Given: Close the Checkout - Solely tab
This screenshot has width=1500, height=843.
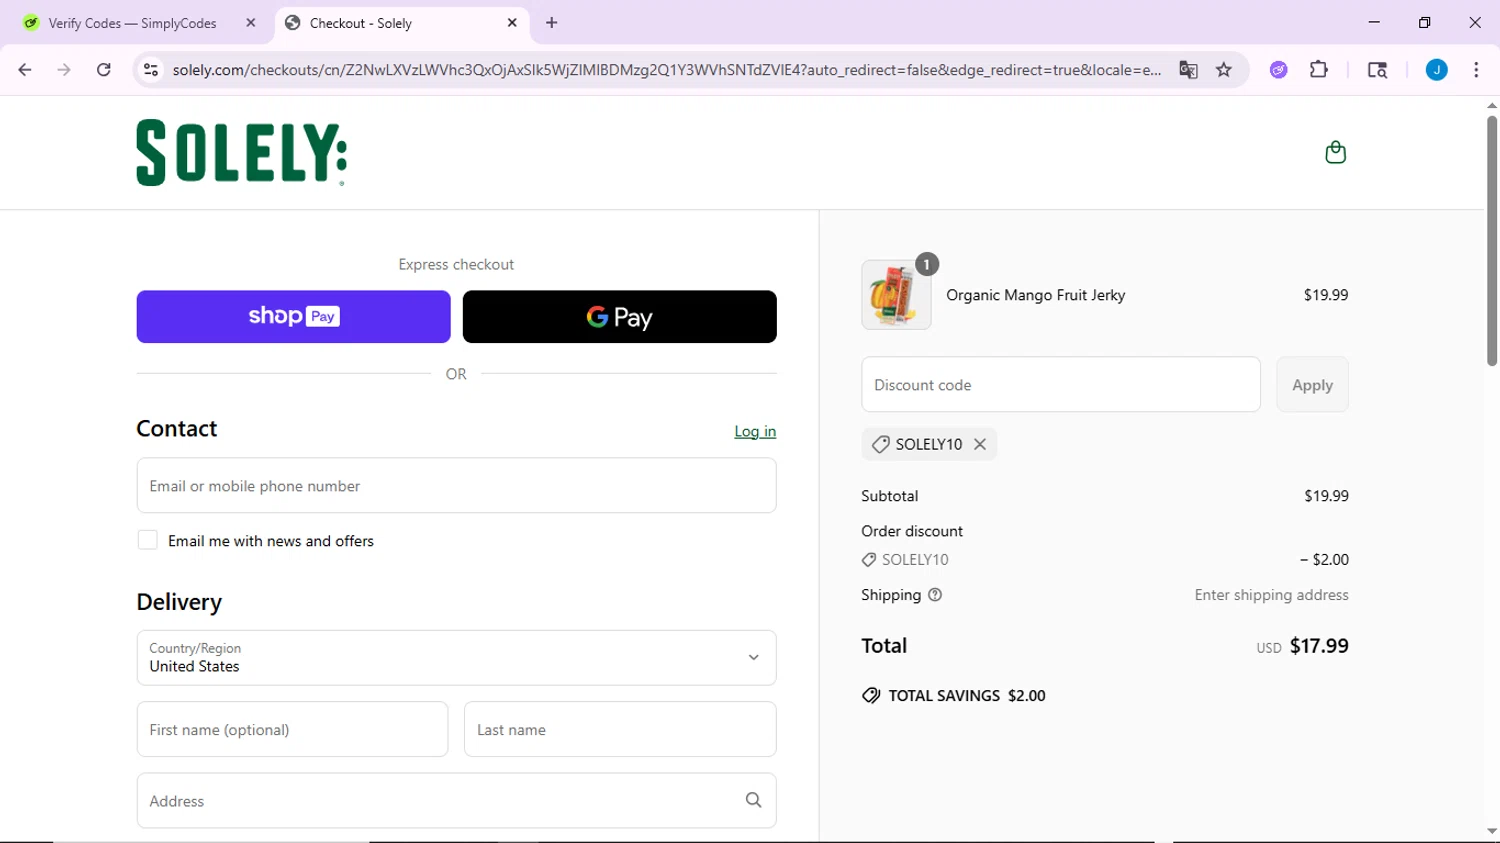Looking at the screenshot, I should tap(512, 23).
